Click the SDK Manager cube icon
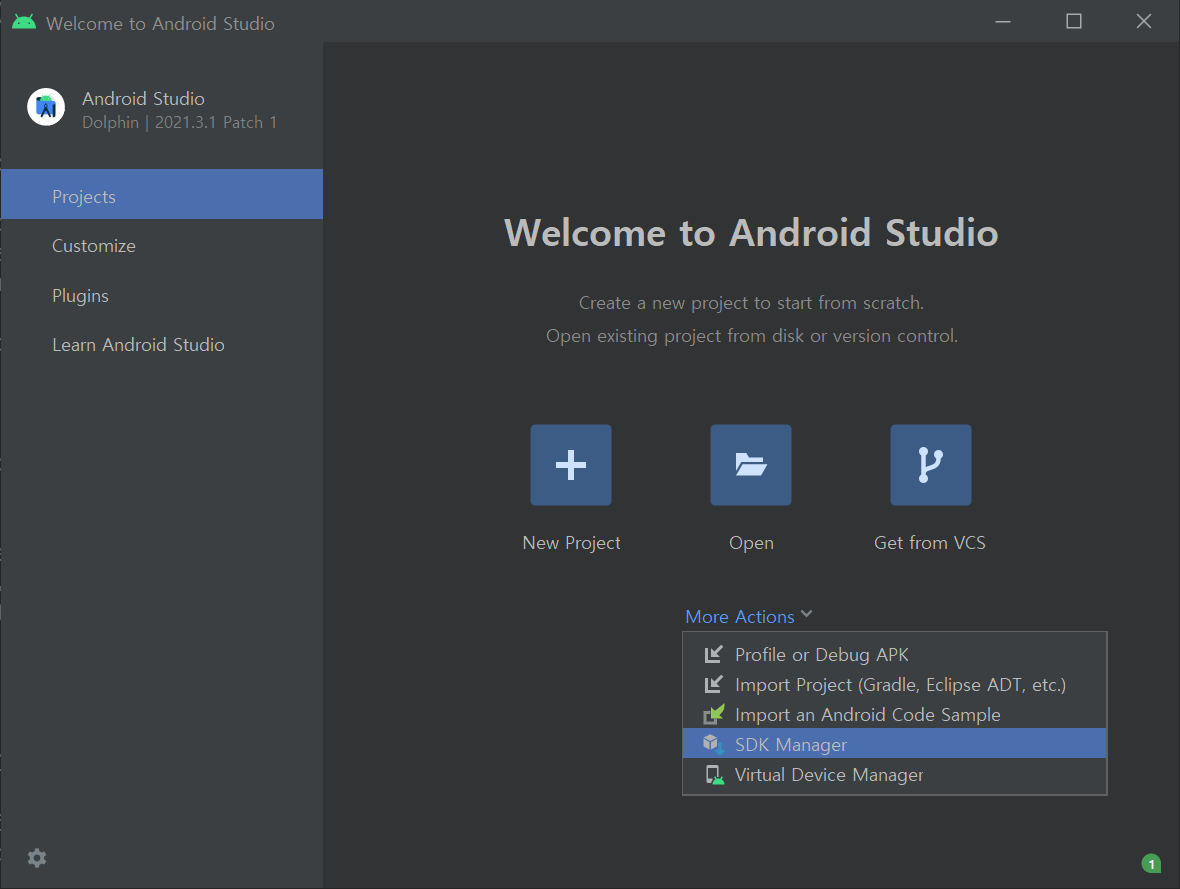1180x889 pixels. point(713,744)
